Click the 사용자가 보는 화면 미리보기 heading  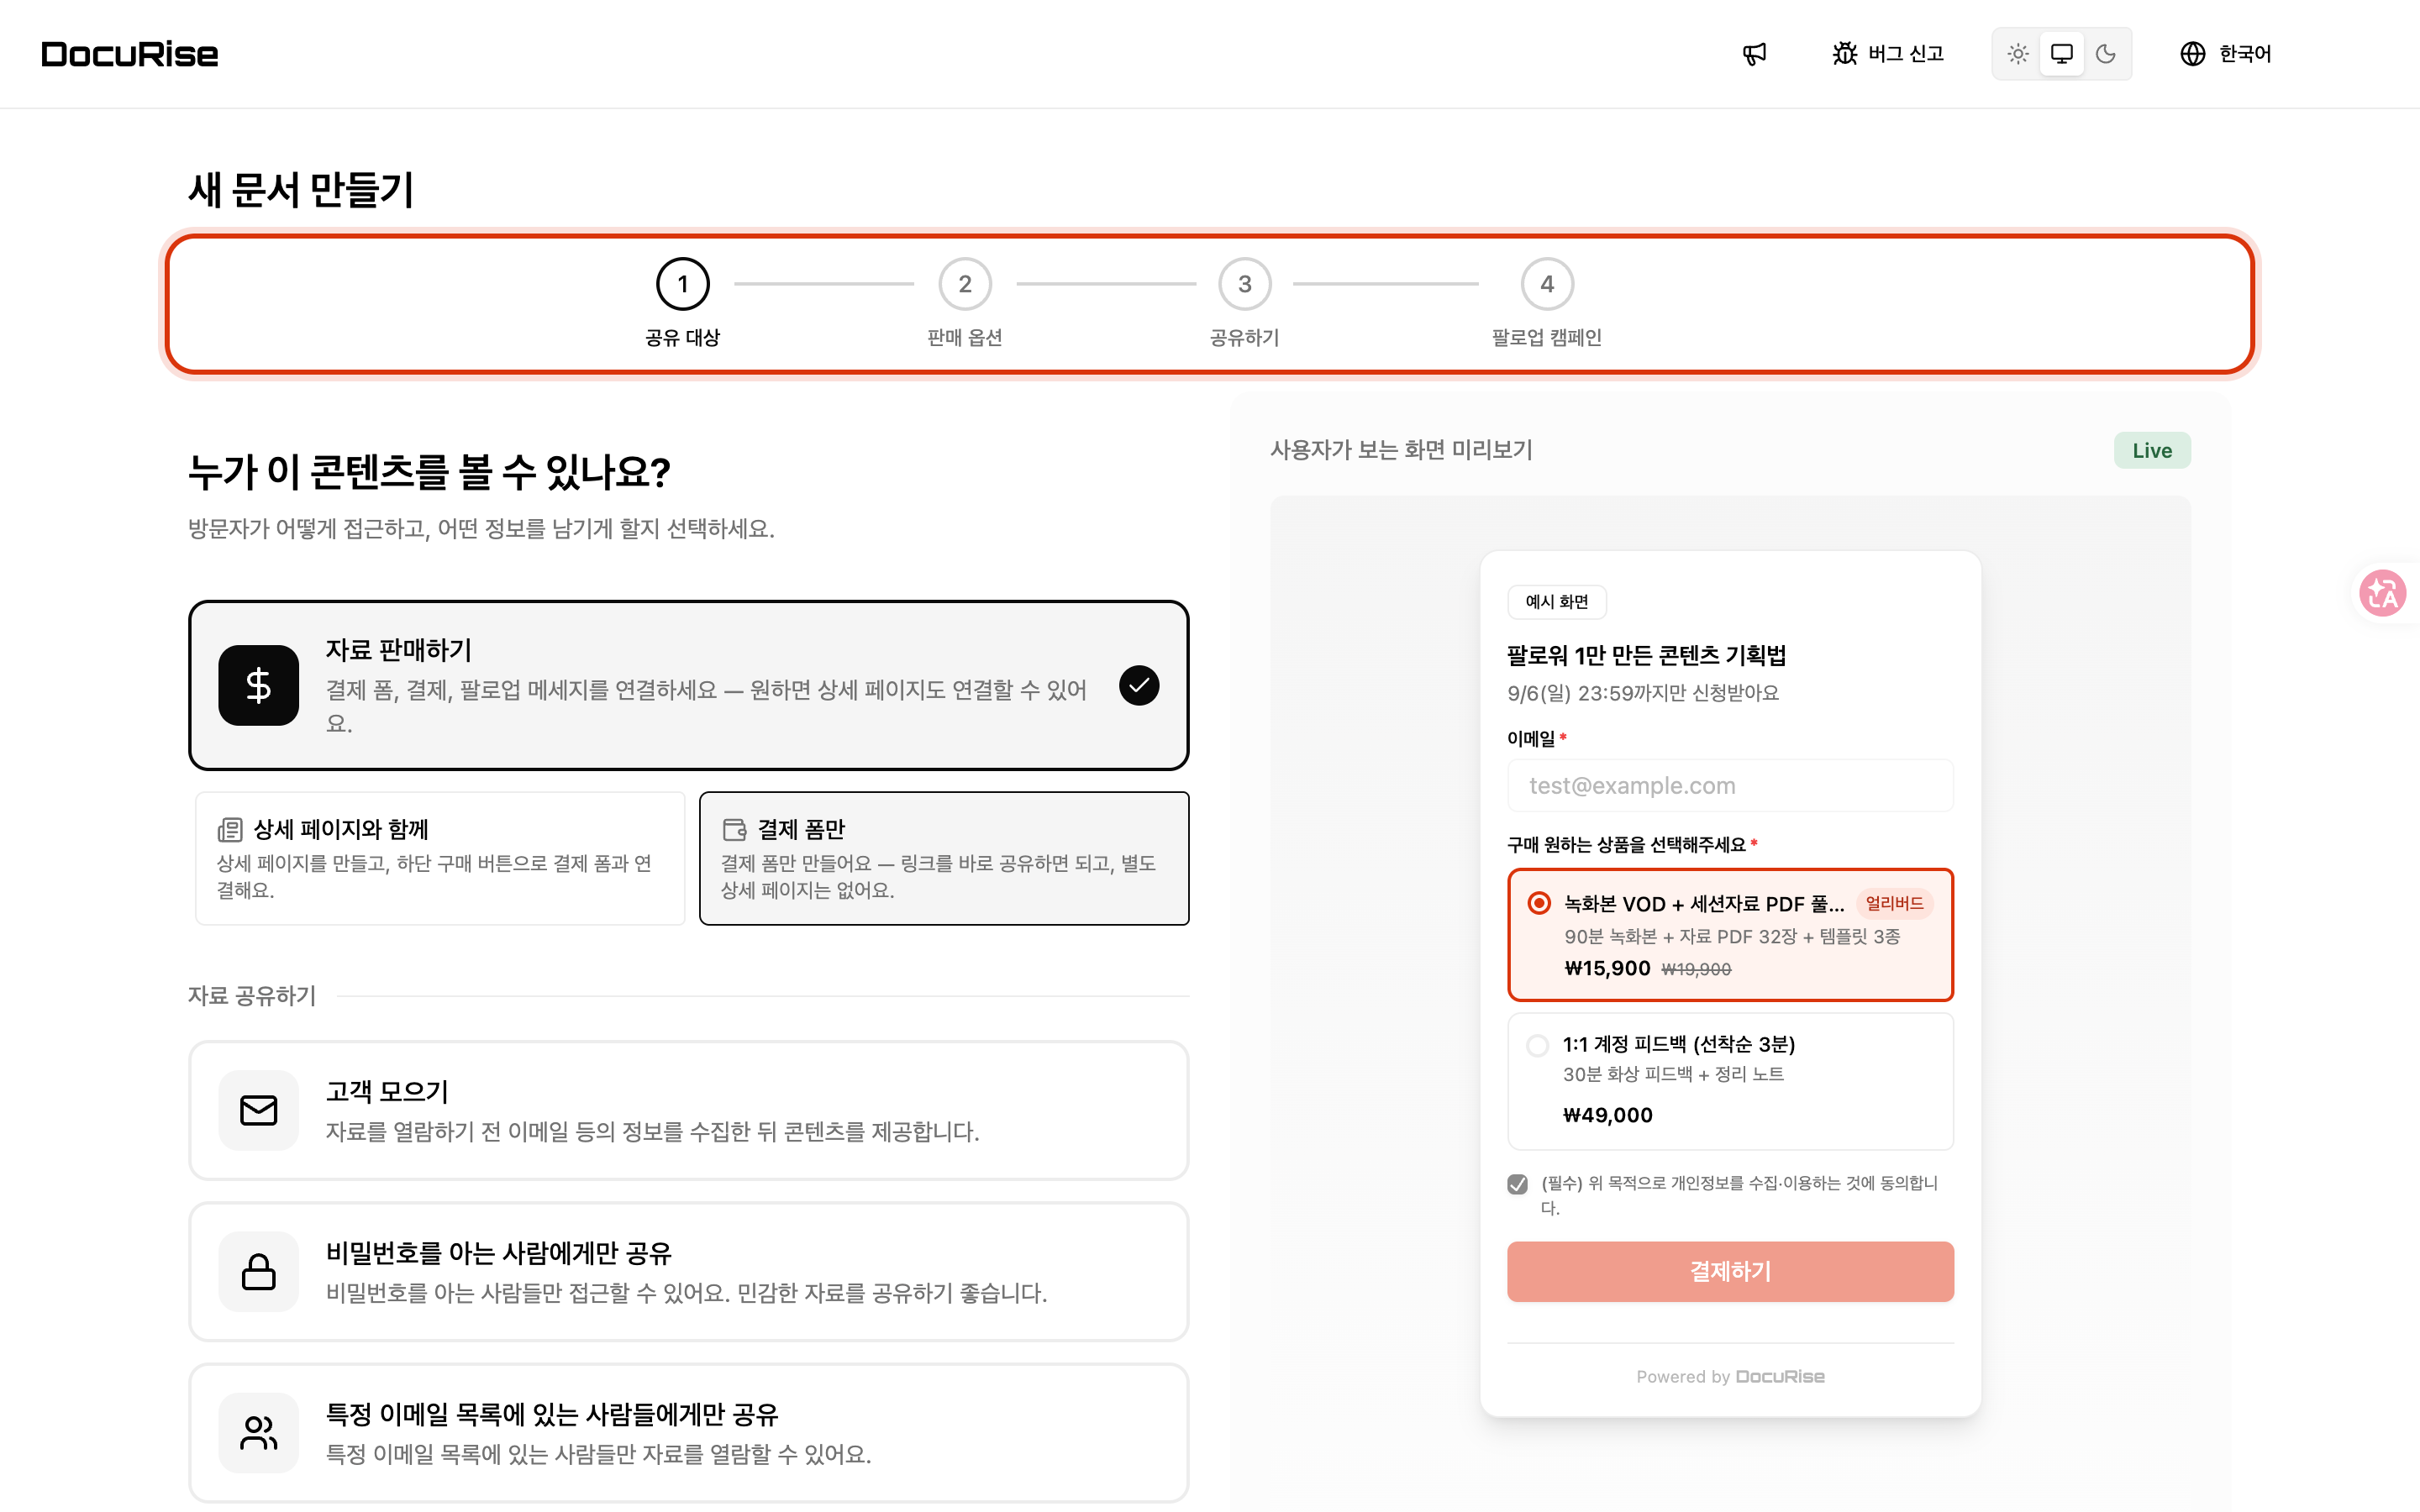point(1401,450)
